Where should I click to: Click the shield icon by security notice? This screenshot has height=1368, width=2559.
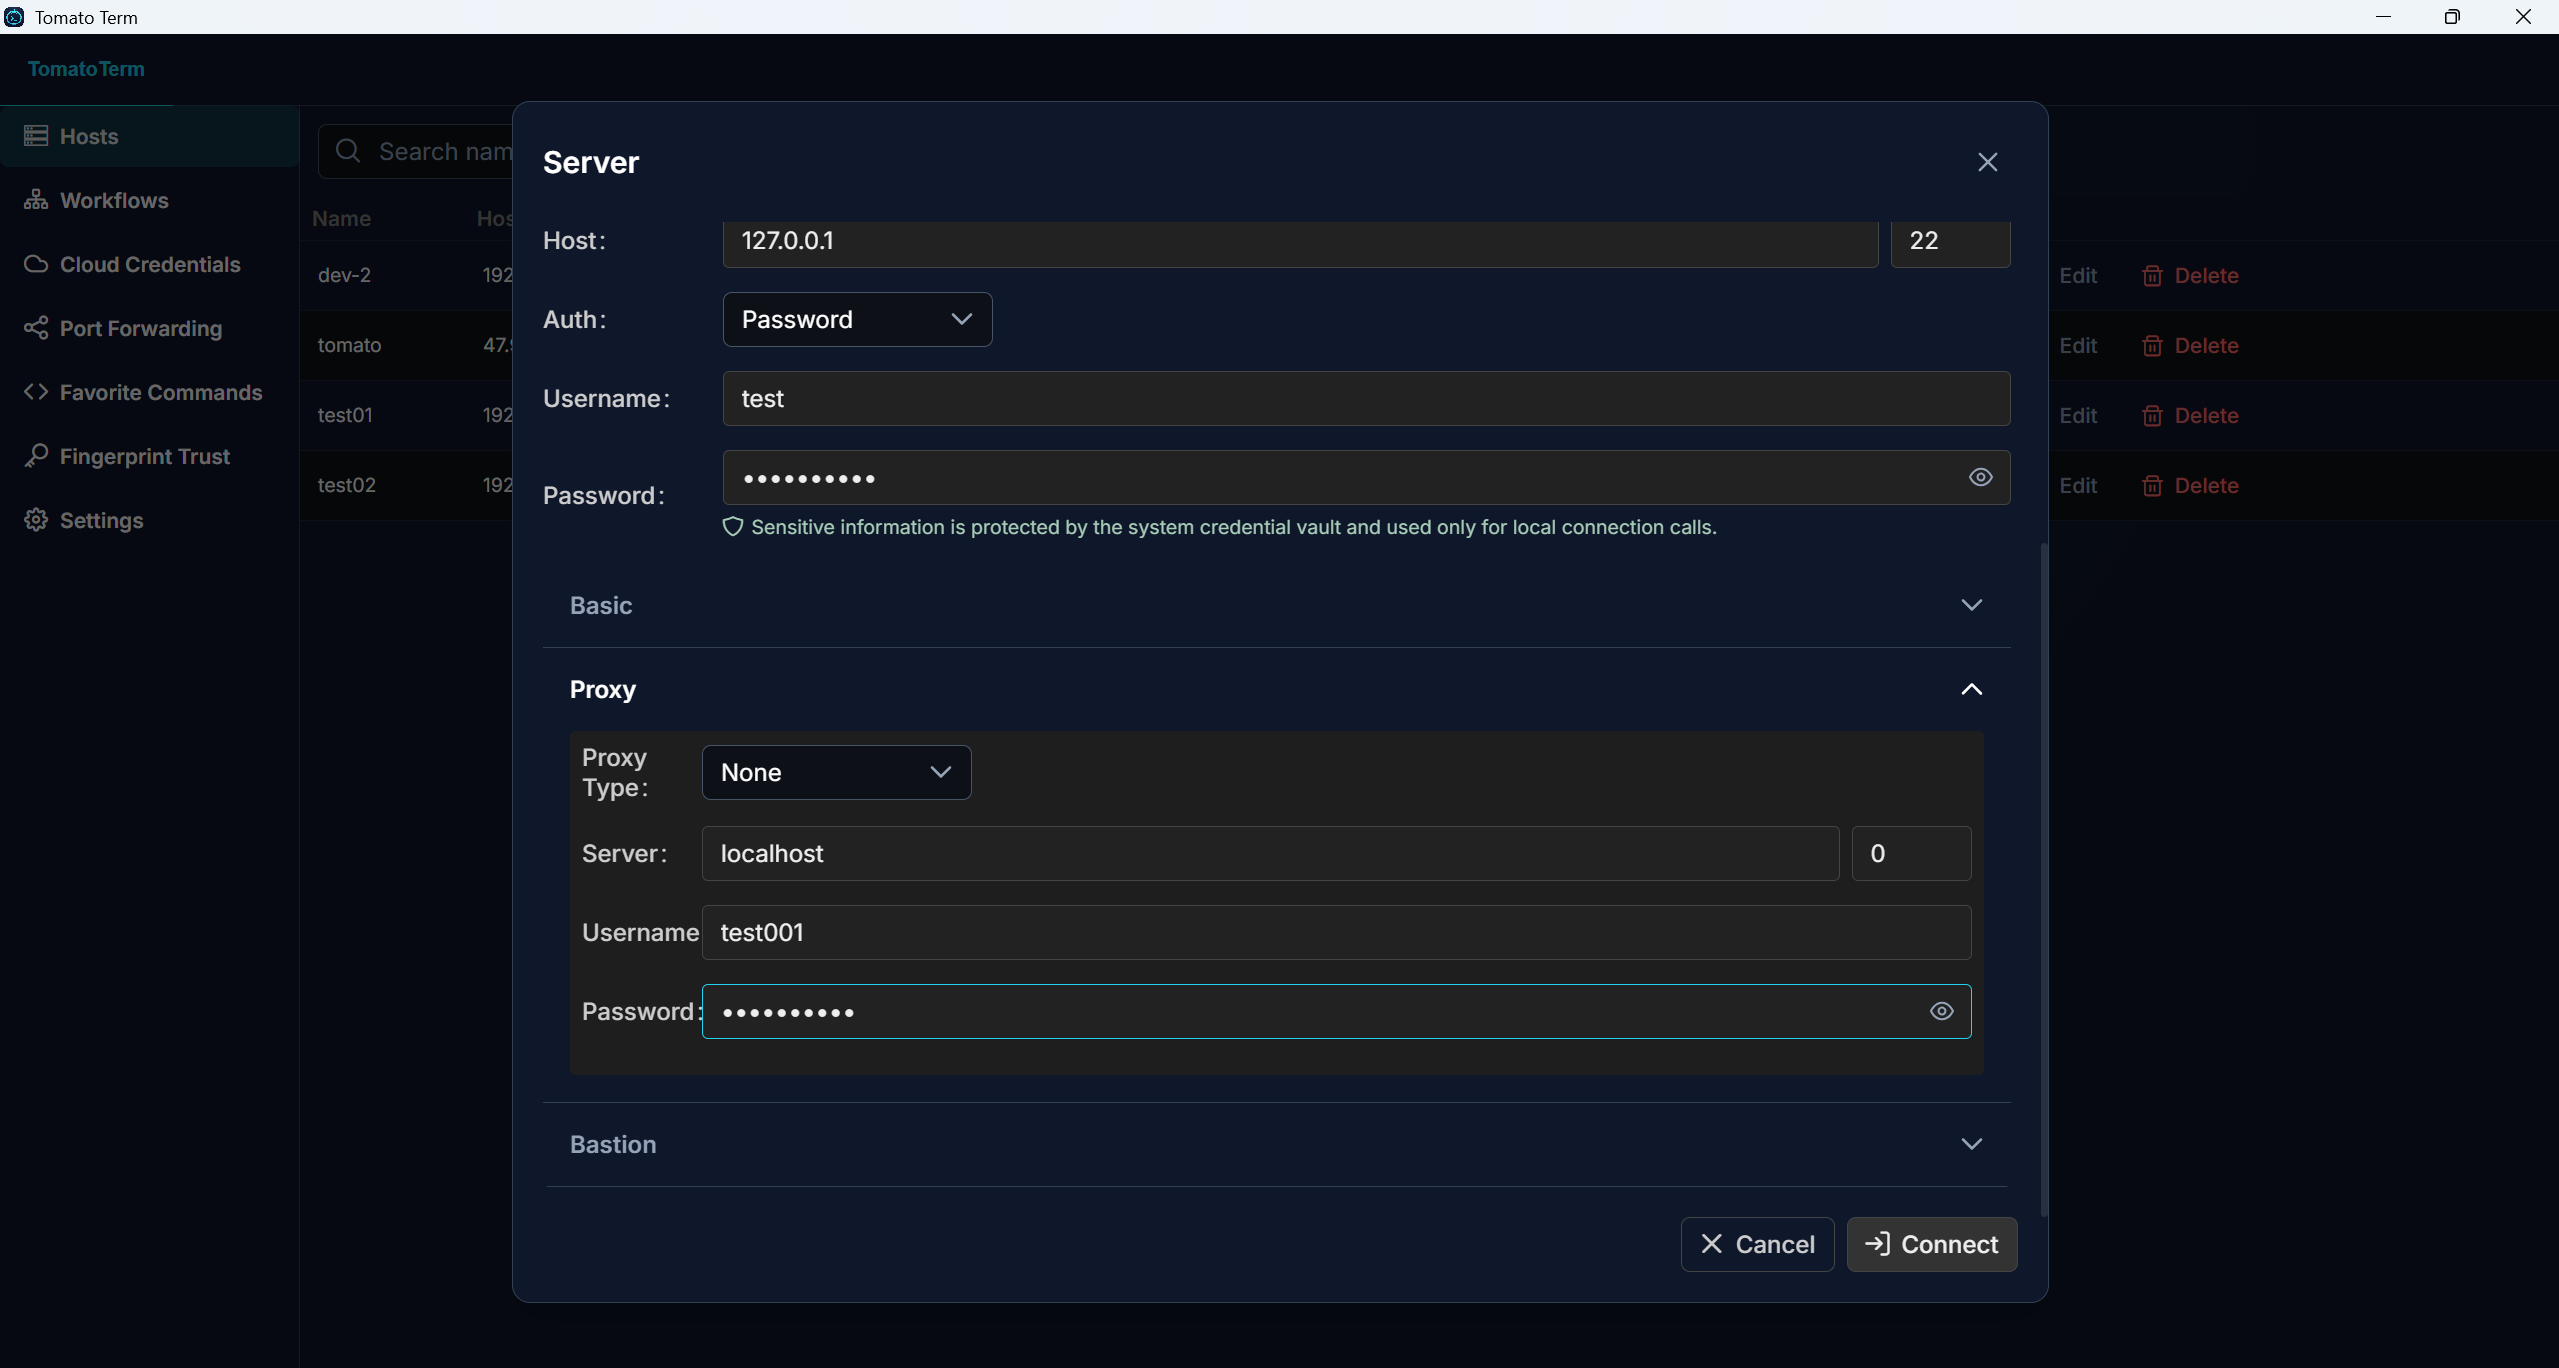(732, 527)
